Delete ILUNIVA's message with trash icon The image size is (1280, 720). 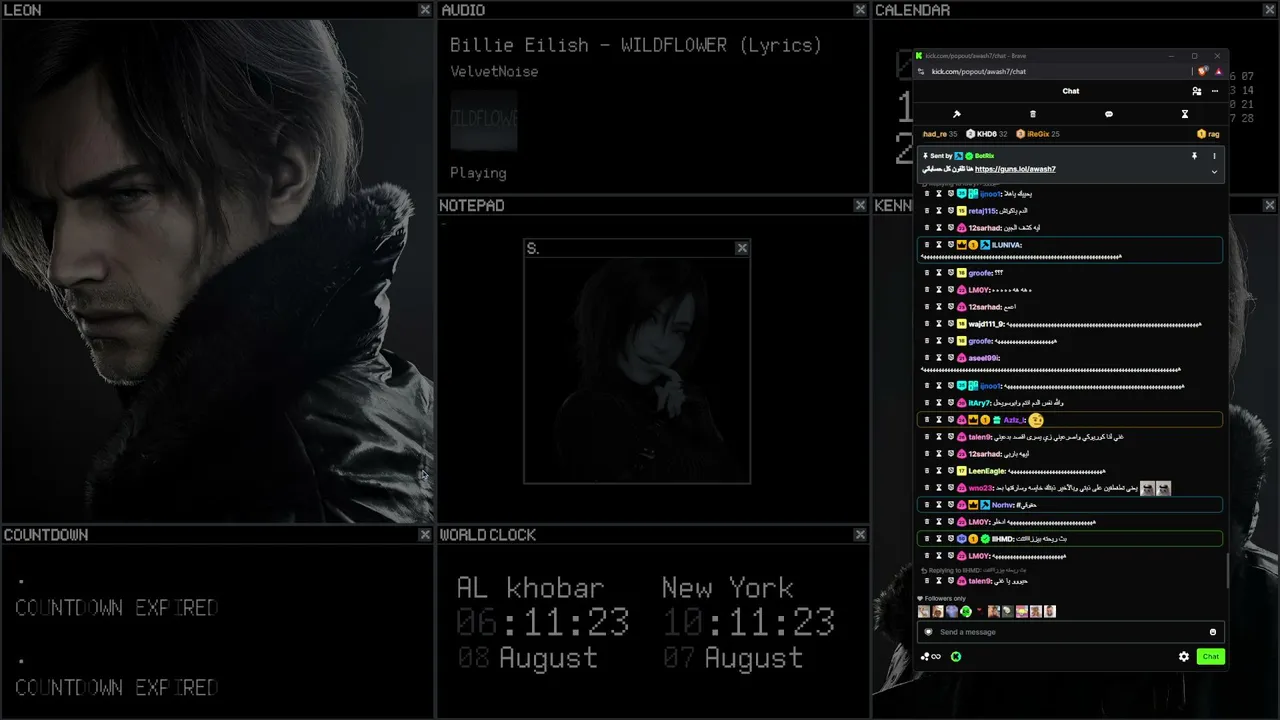coord(927,245)
